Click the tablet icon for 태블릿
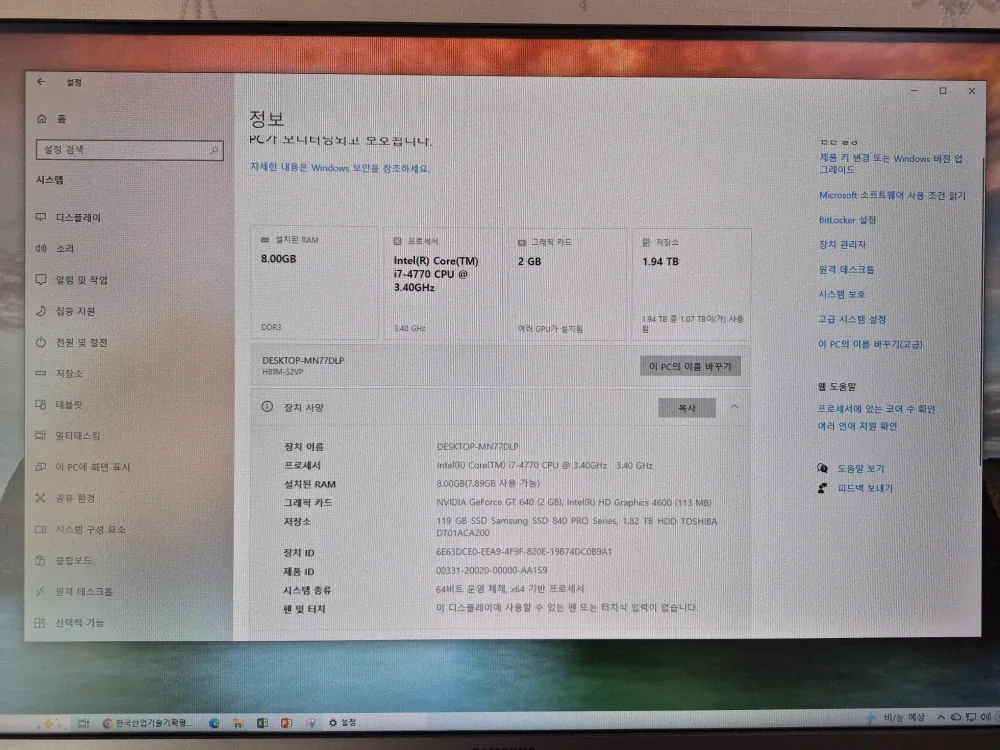 point(41,404)
